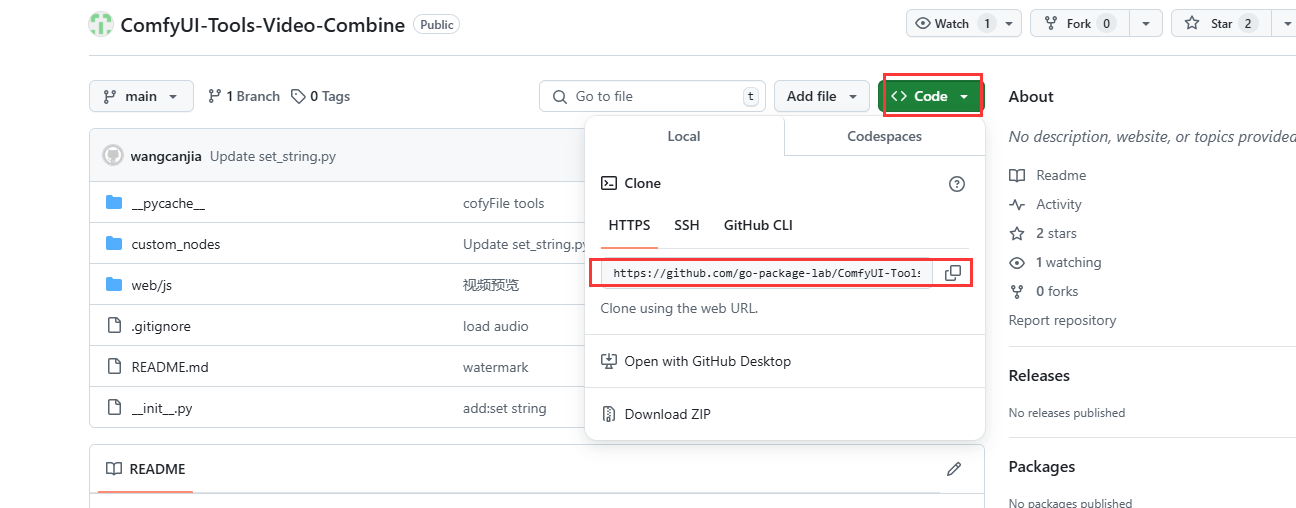This screenshot has height=508, width=1296.
Task: Open the main branch selector dropdown
Action: (140, 96)
